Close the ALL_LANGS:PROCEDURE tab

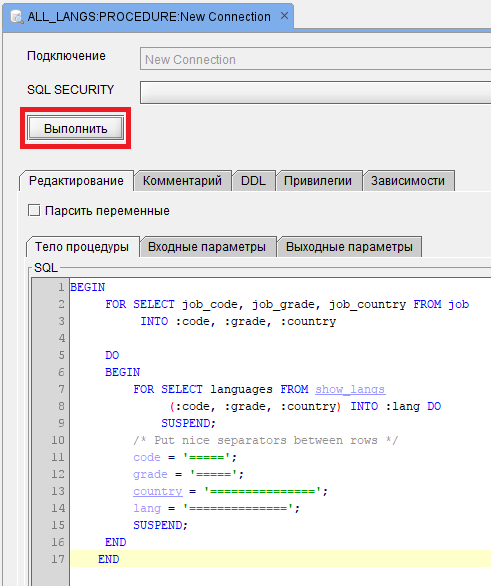coord(284,16)
